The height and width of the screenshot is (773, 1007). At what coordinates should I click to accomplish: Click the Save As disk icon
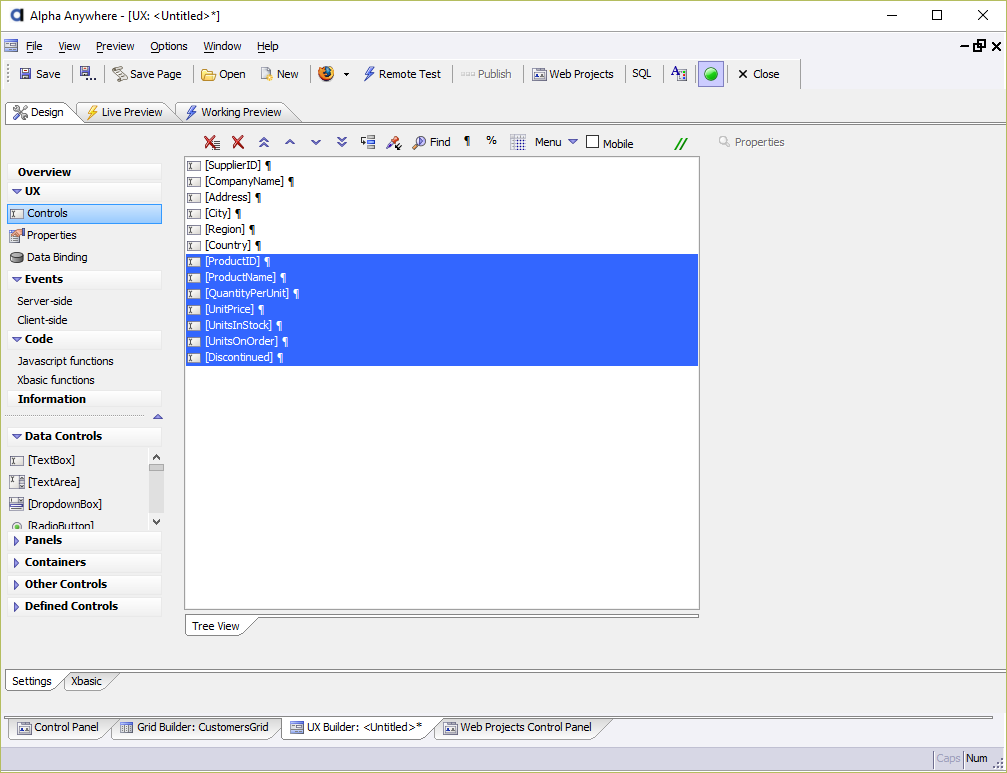pyautogui.click(x=87, y=74)
